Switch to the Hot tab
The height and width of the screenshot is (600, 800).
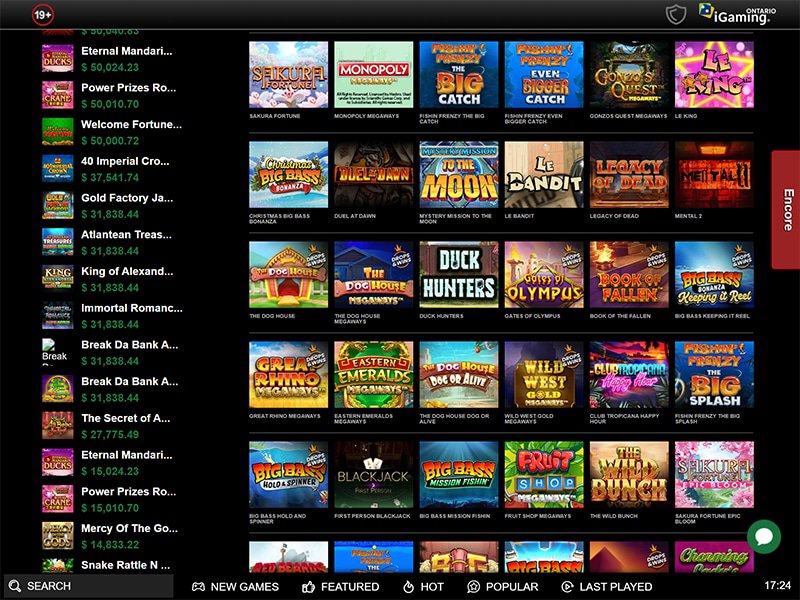[x=423, y=587]
